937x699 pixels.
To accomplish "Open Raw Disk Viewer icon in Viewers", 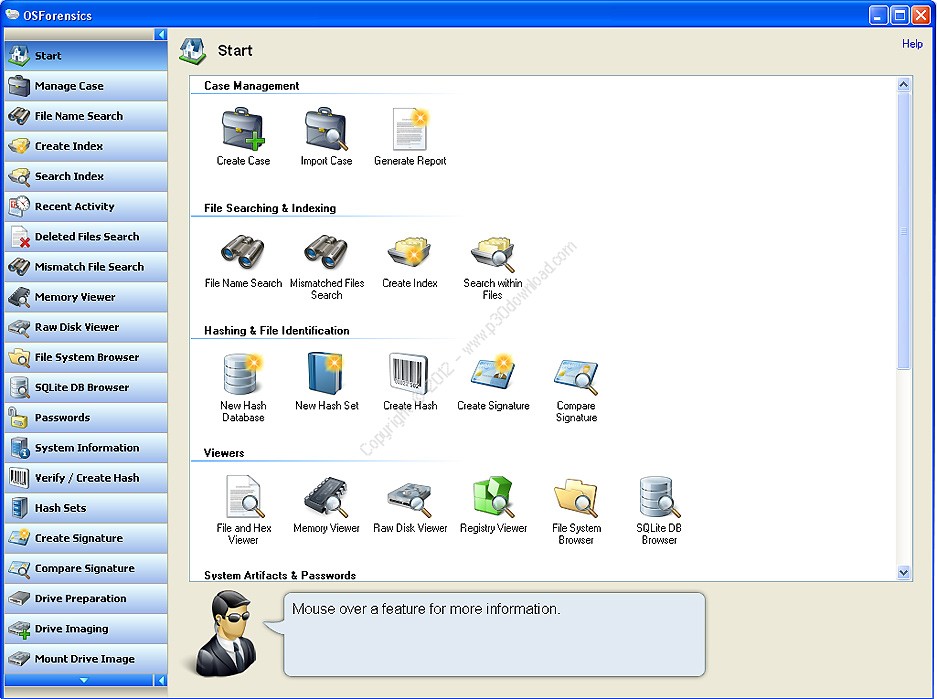I will click(x=410, y=498).
